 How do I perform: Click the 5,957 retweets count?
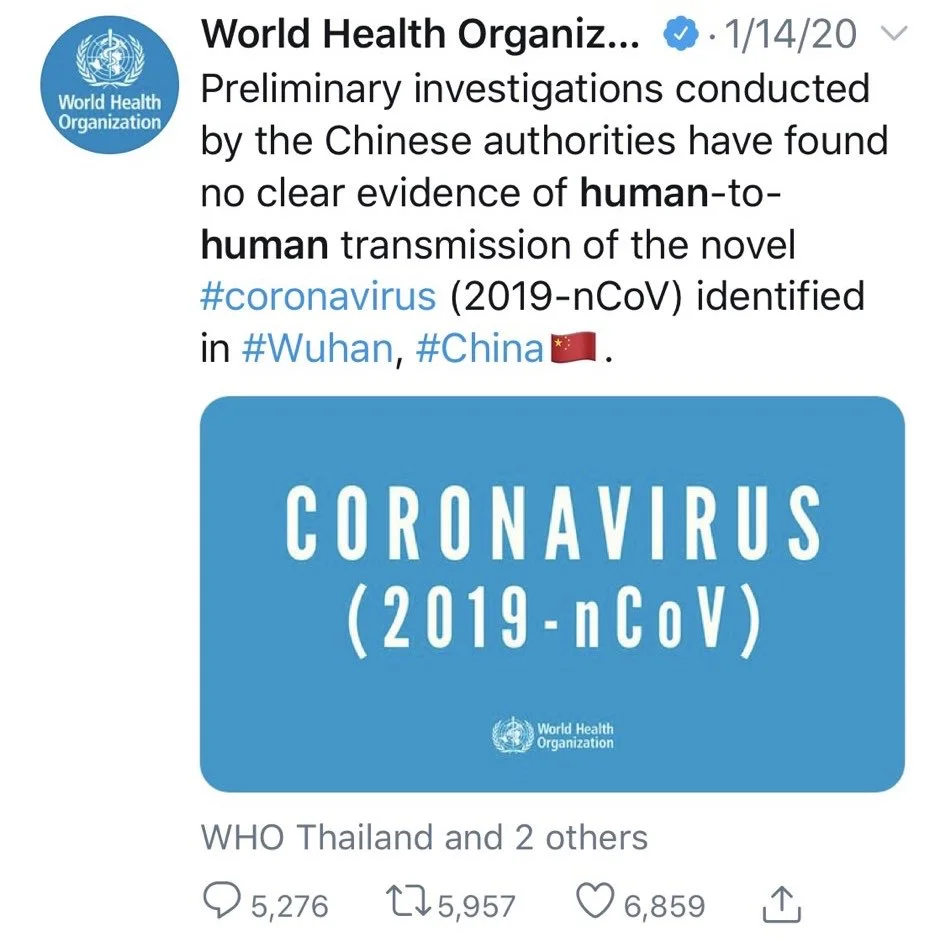coord(476,906)
